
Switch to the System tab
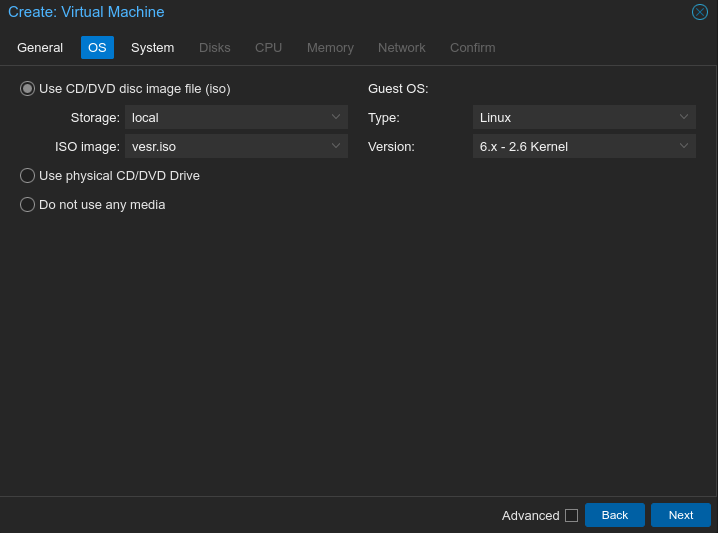pyautogui.click(x=152, y=48)
